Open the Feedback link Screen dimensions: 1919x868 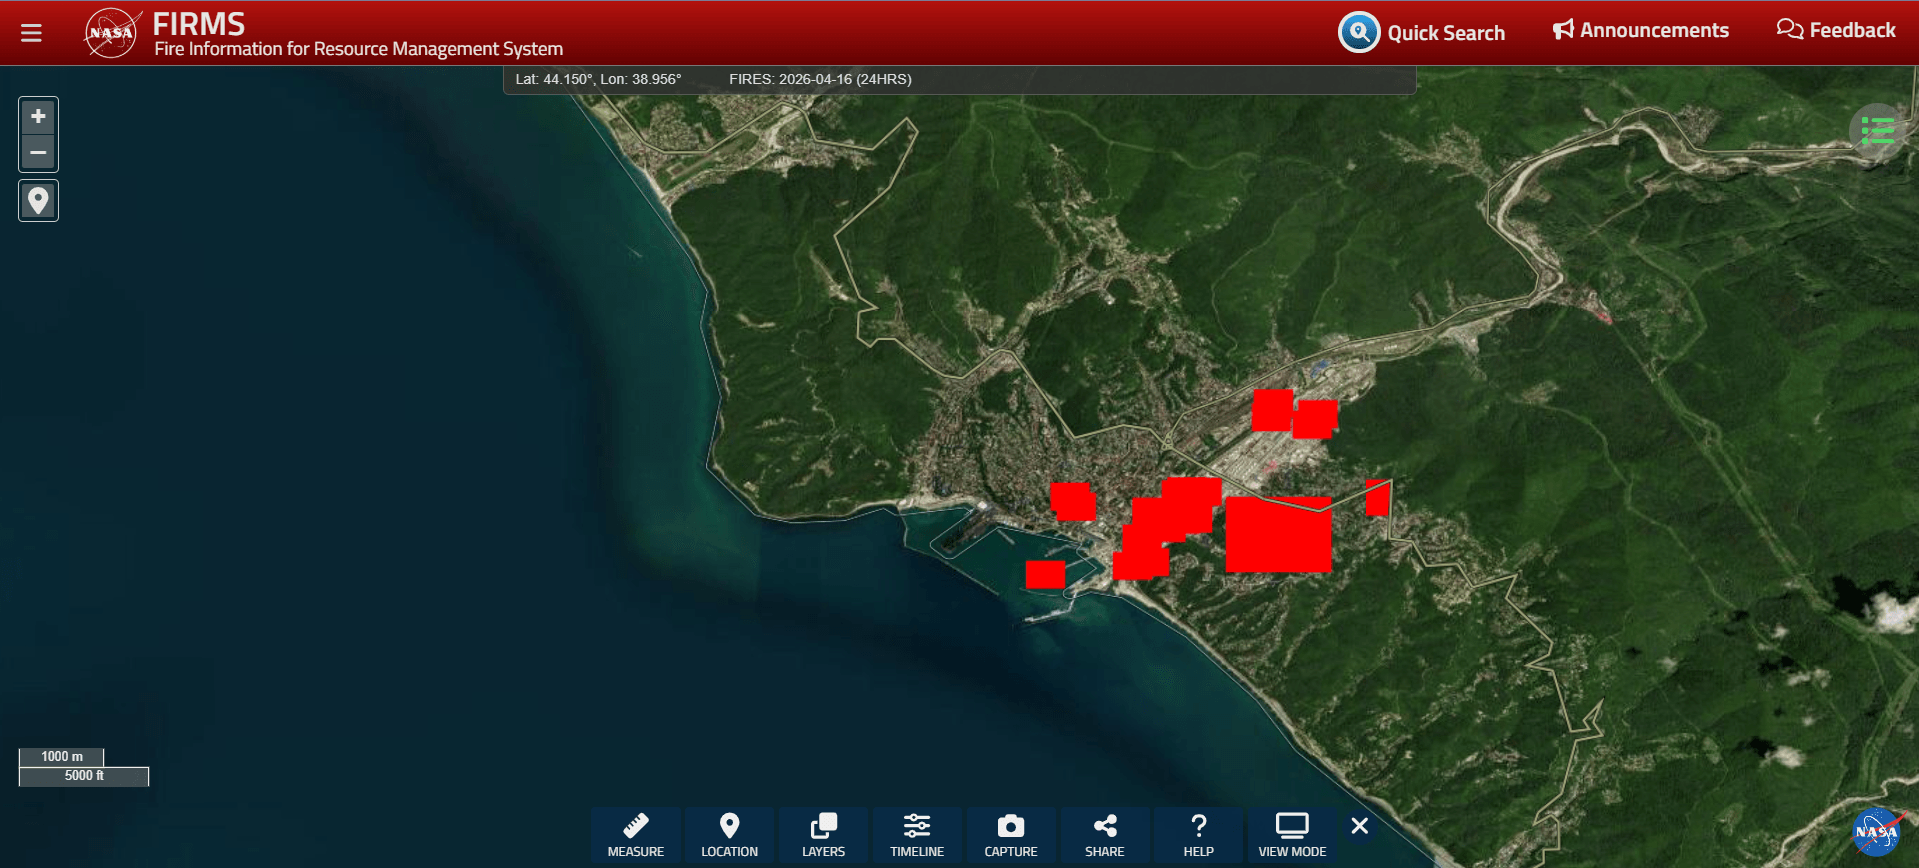[1835, 30]
